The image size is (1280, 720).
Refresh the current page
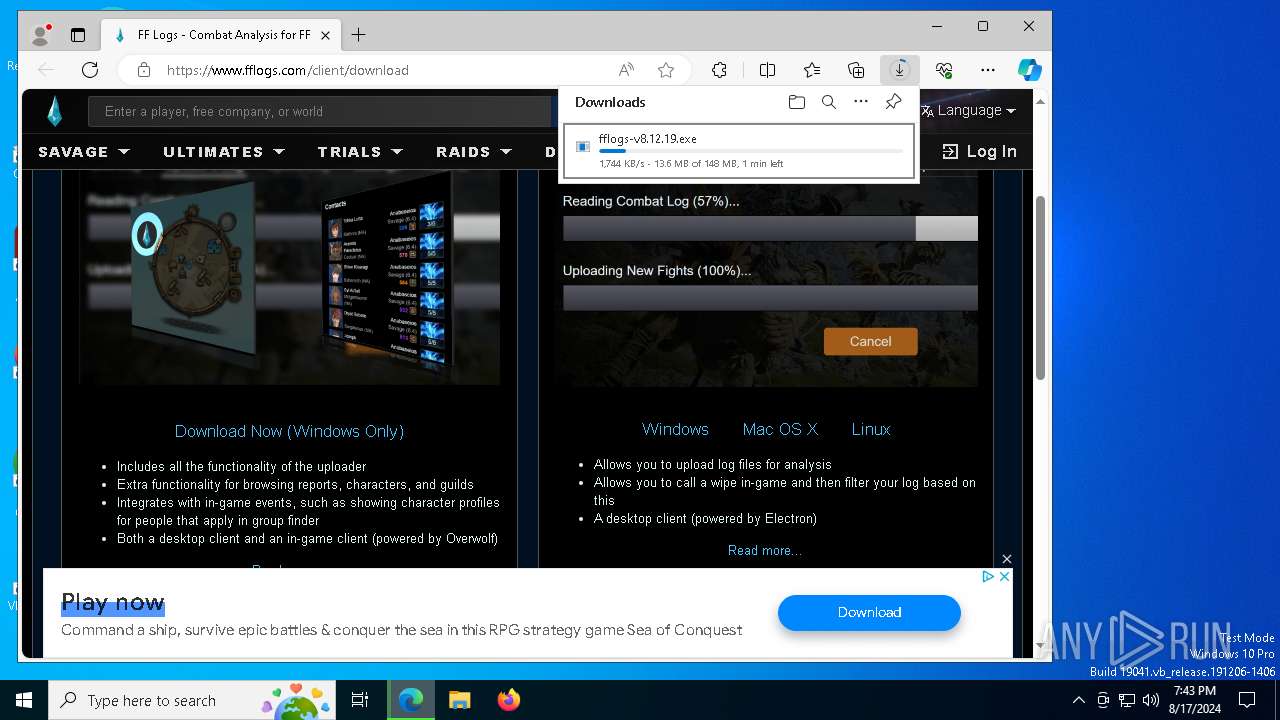pos(90,70)
